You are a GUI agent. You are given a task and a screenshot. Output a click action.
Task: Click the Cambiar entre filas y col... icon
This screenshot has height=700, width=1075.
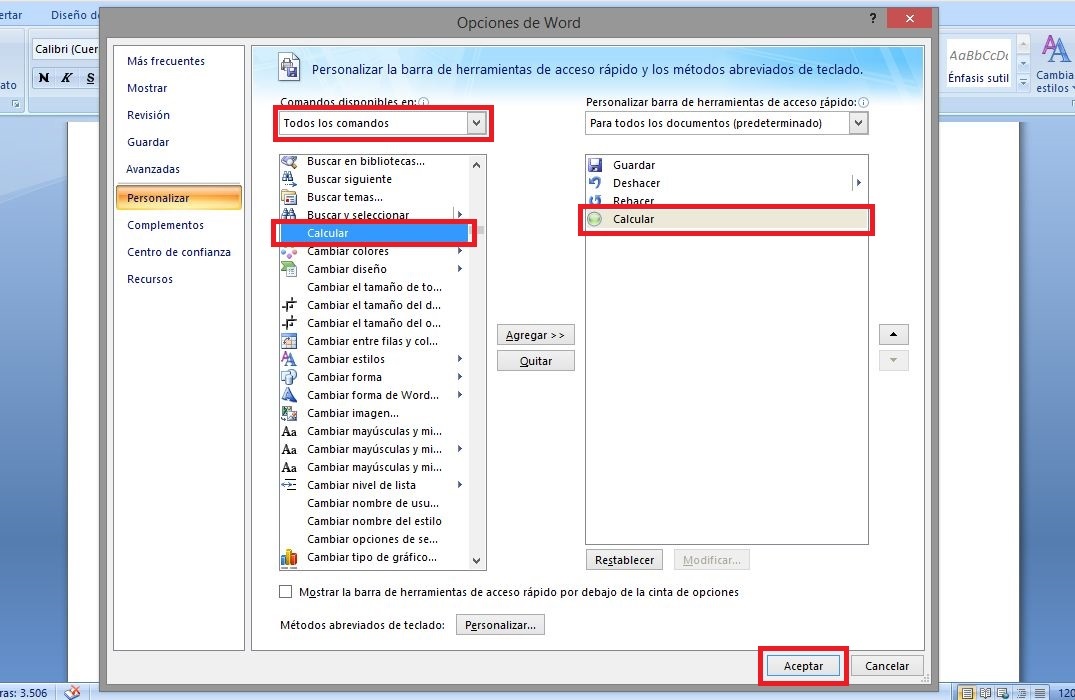[x=289, y=341]
